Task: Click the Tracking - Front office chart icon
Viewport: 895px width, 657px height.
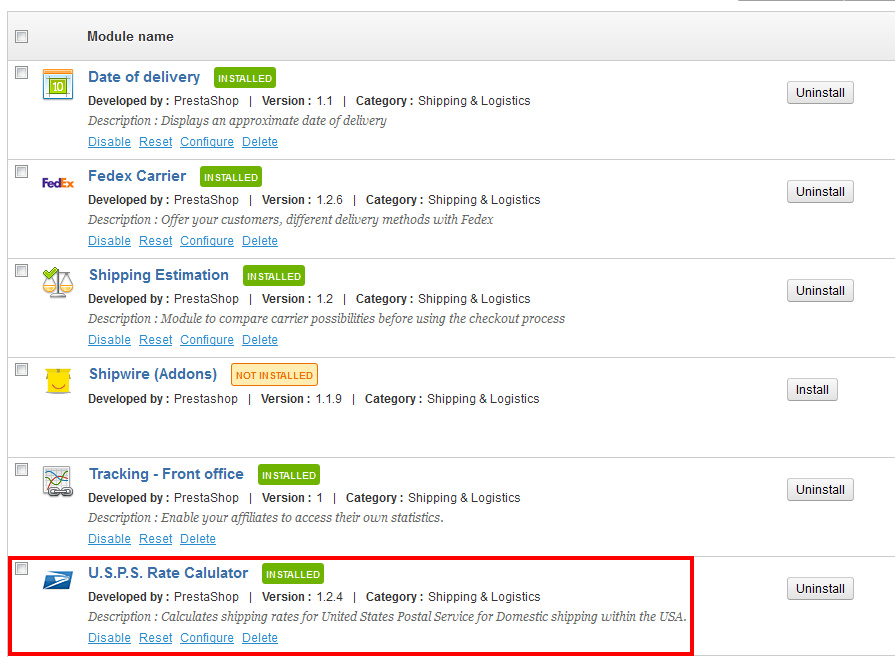Action: pos(58,481)
